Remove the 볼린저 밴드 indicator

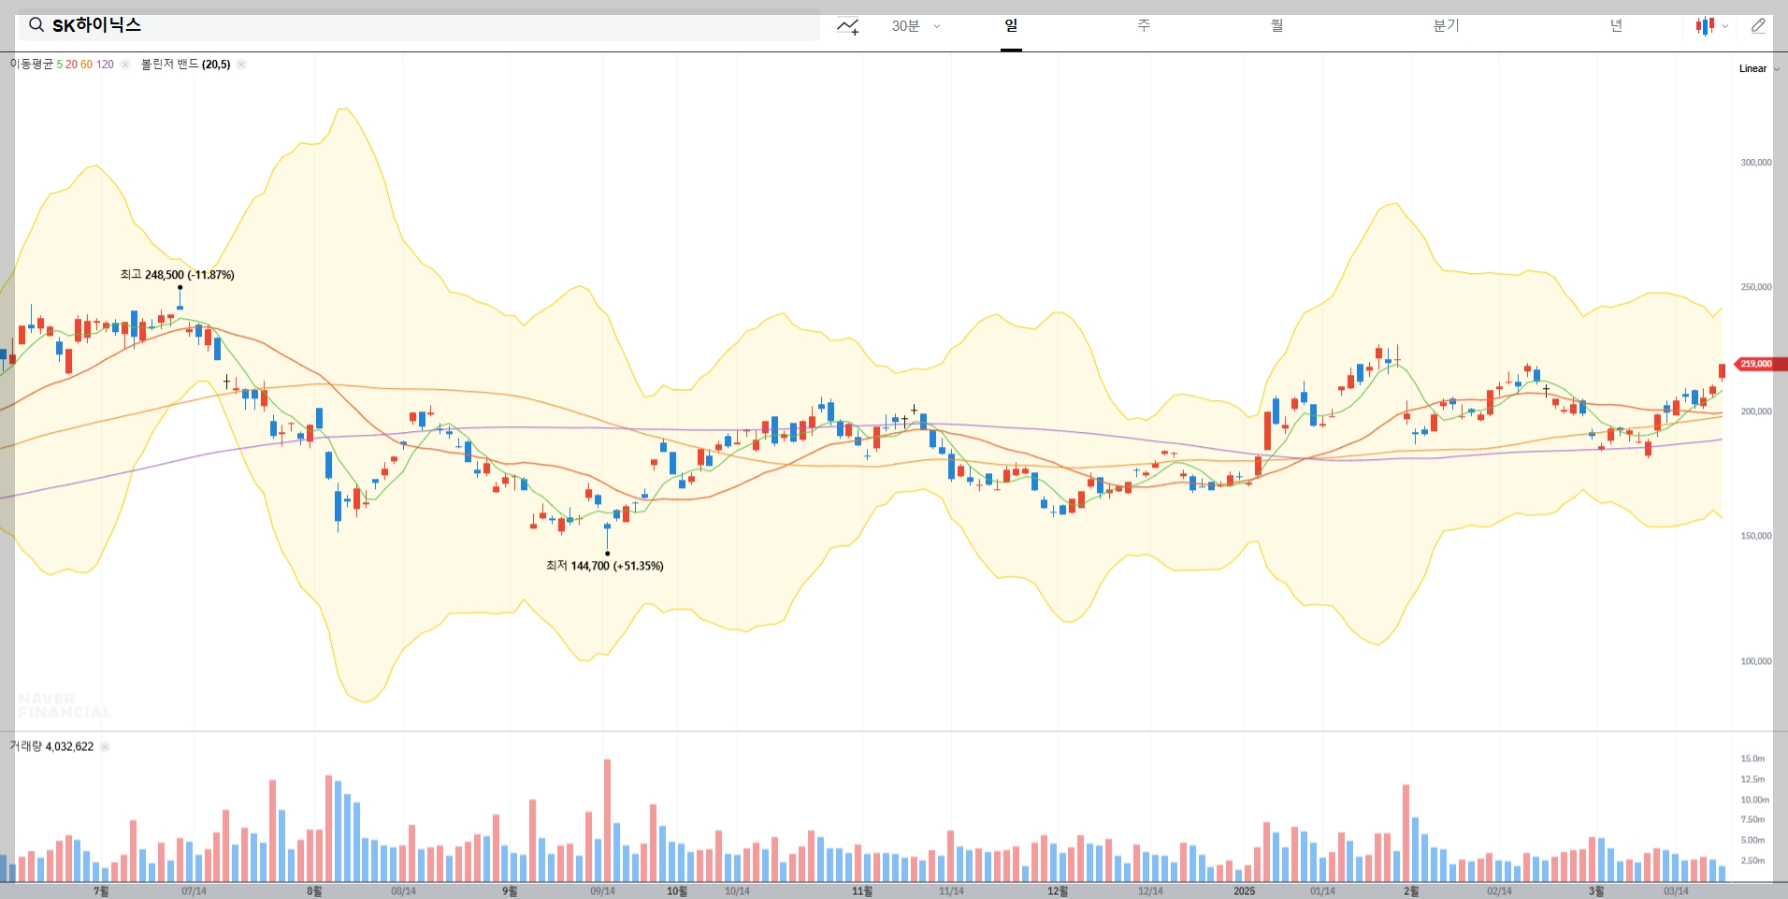coord(241,64)
